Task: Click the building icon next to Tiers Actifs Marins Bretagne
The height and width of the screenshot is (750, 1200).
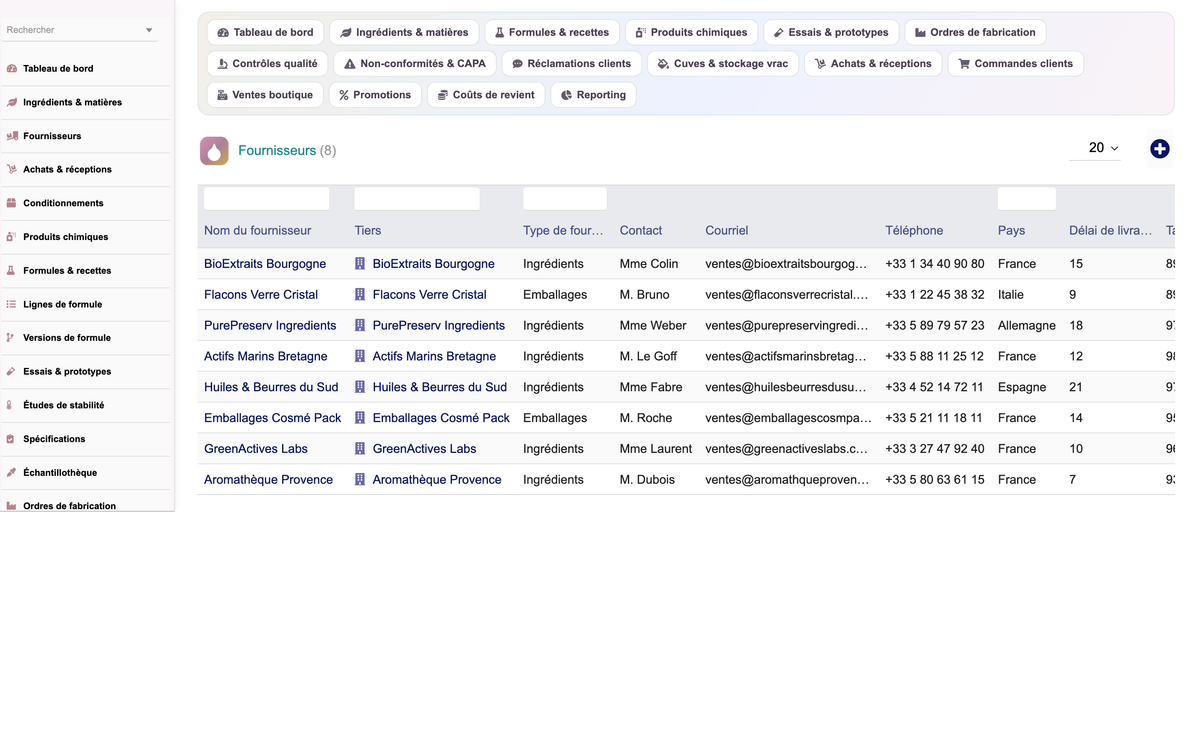Action: coord(360,356)
